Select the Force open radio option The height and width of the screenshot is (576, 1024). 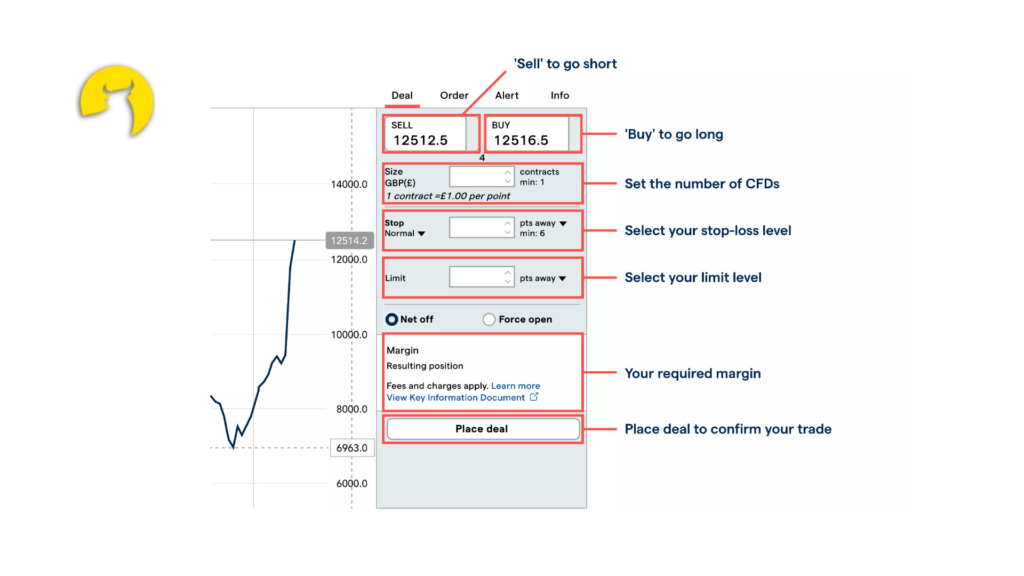tap(489, 320)
